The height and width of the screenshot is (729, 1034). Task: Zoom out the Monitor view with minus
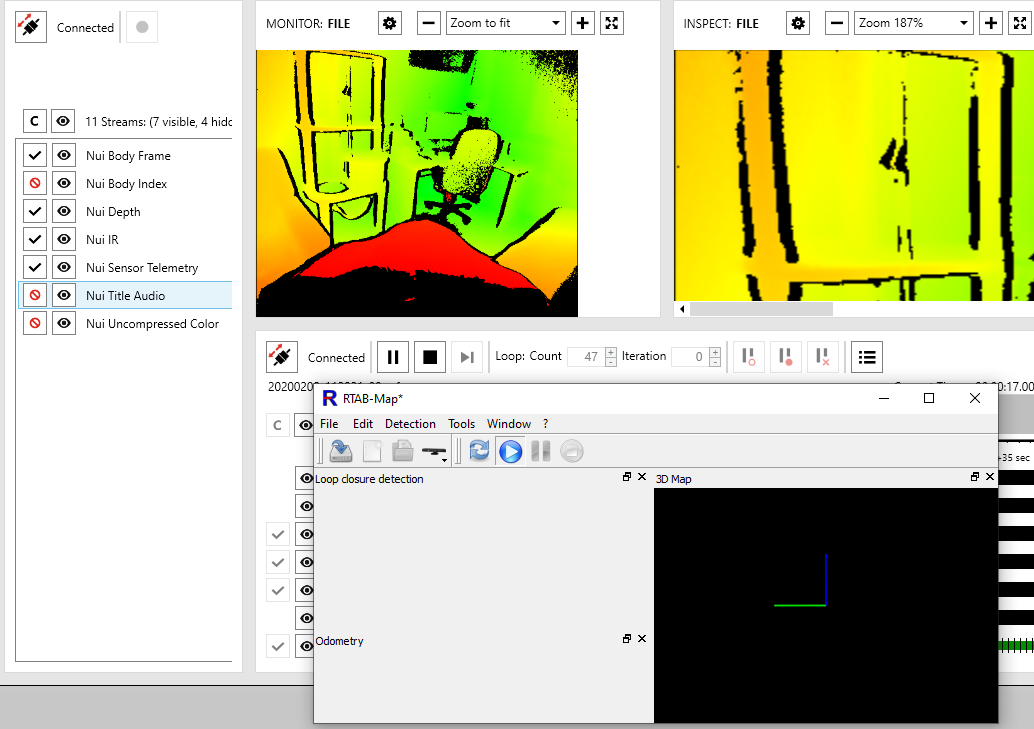[x=429, y=23]
